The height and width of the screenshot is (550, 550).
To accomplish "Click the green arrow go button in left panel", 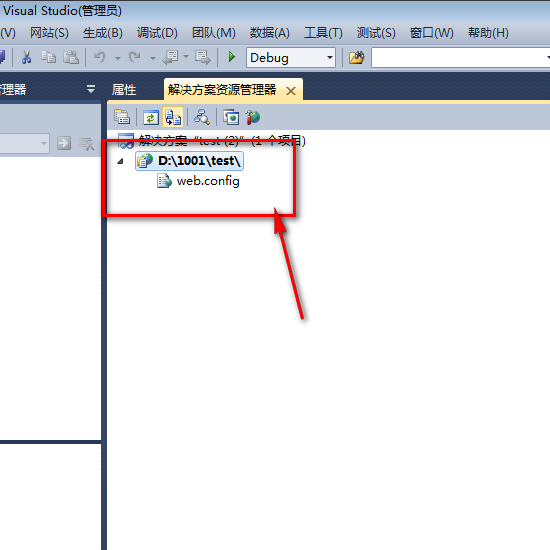I will coord(64,143).
